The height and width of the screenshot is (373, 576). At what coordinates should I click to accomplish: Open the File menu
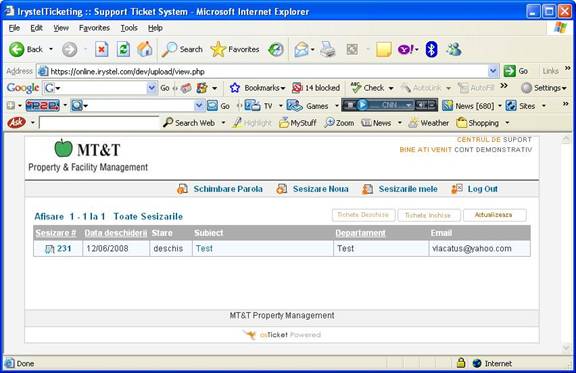(14, 28)
